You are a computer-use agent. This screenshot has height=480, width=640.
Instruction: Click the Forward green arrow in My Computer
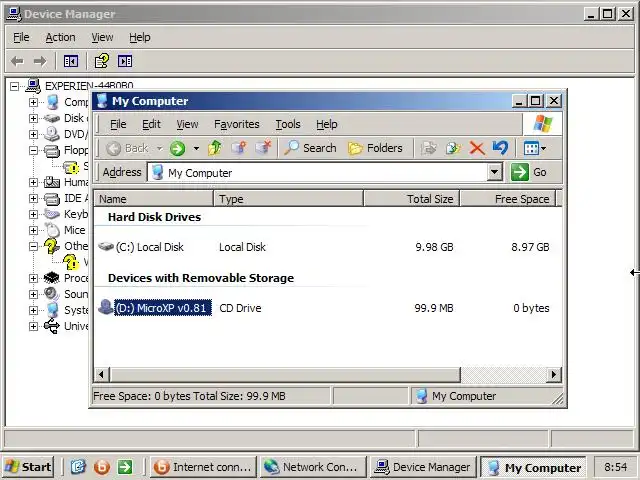pyautogui.click(x=178, y=148)
